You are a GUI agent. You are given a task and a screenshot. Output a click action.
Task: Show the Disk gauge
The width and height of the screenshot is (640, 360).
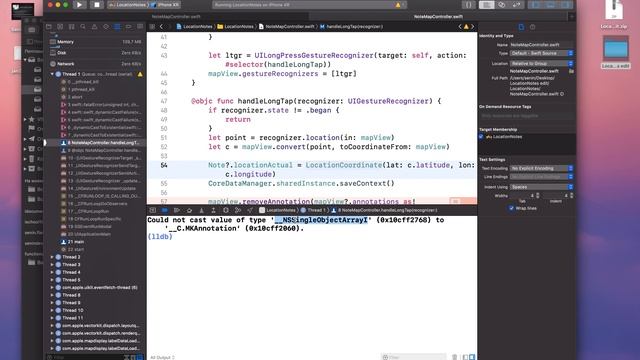click(x=95, y=53)
